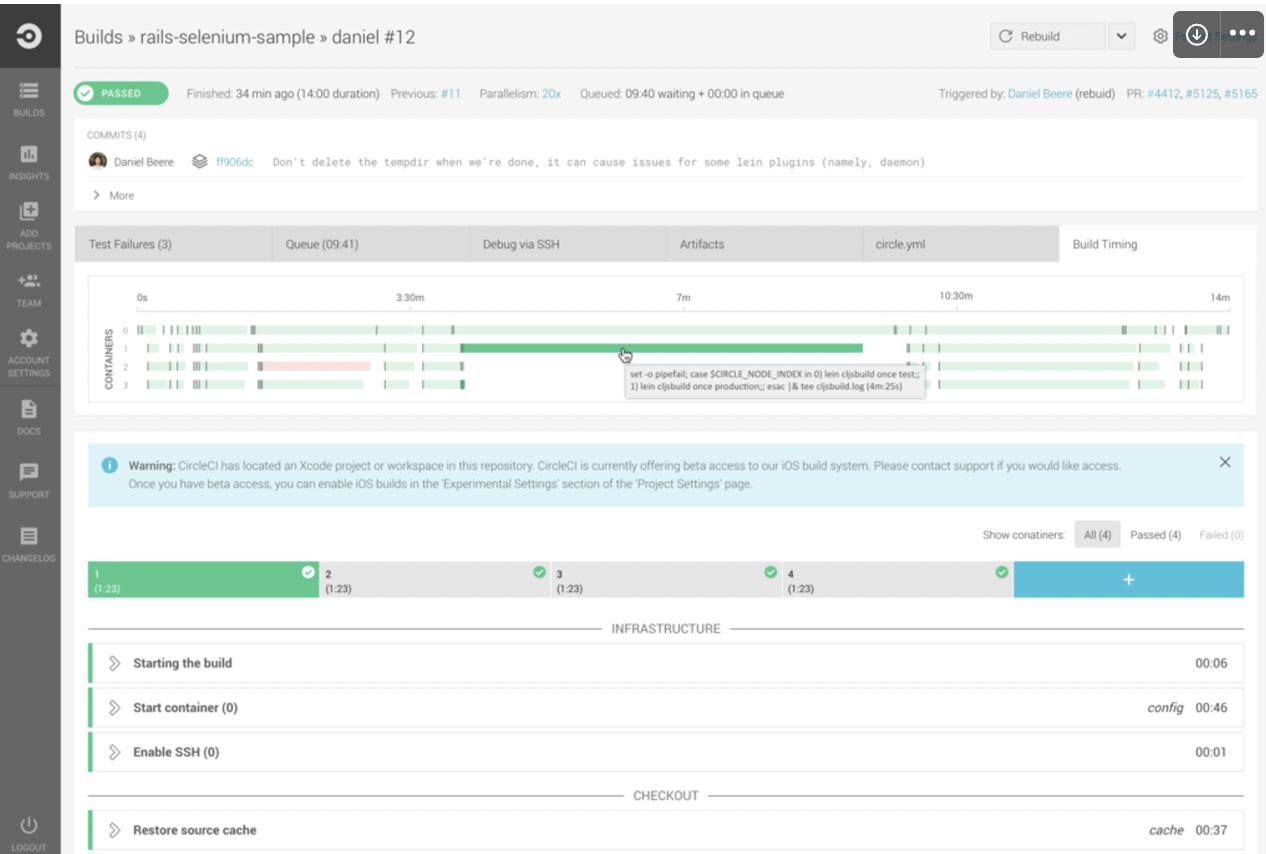Open Team in the sidebar

29,290
